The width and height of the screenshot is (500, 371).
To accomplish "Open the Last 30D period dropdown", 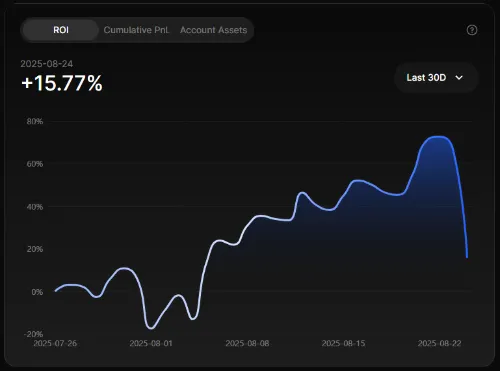I will (436, 78).
